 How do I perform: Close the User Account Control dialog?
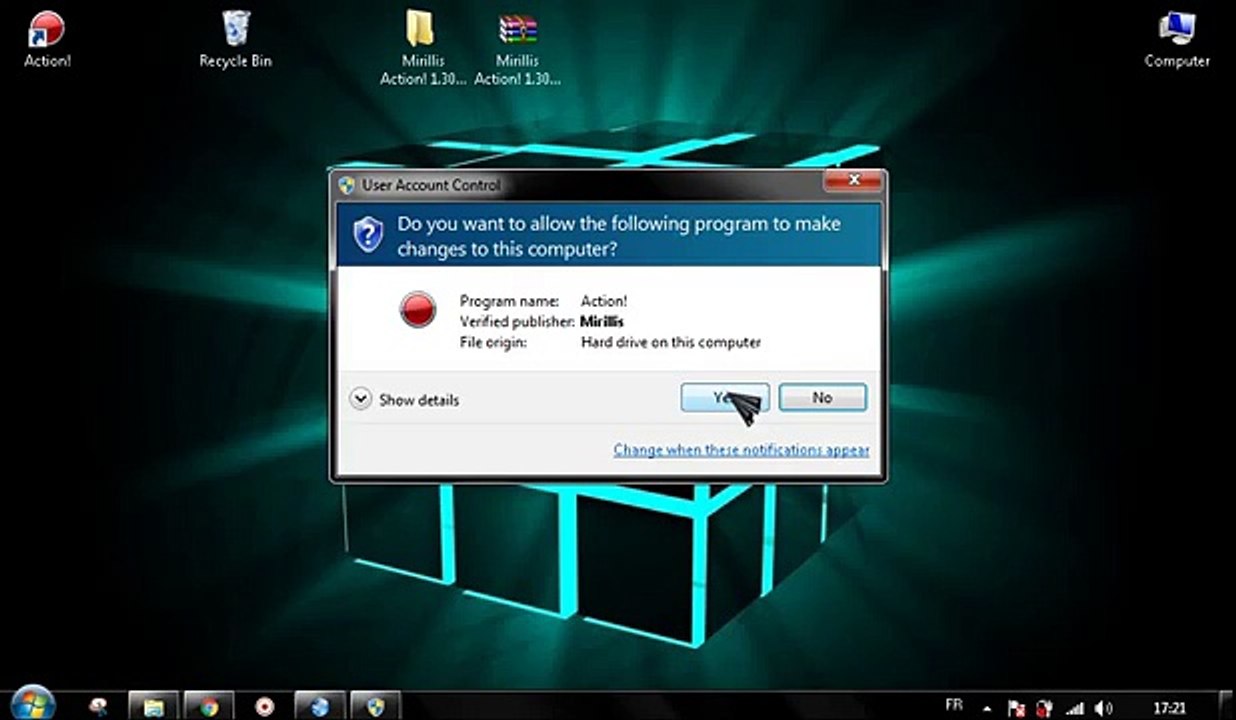pyautogui.click(x=854, y=181)
